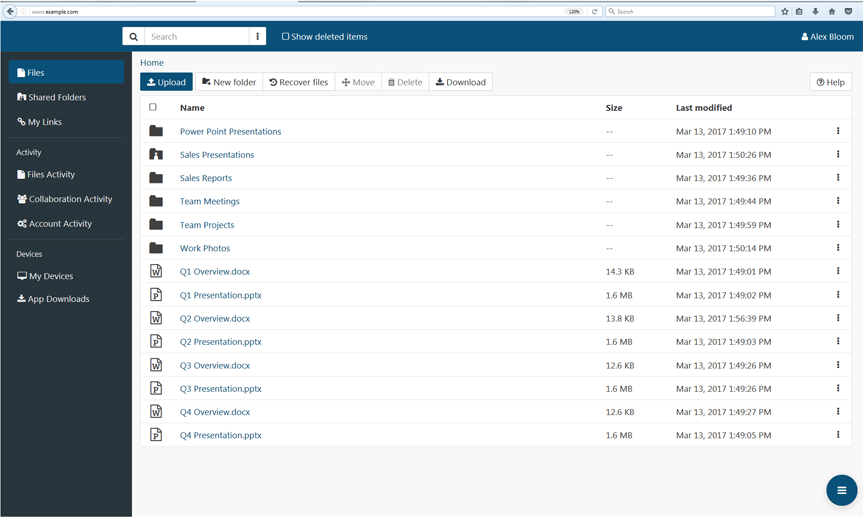
Task: Go to Shared Folders in the sidebar
Action: click(57, 97)
